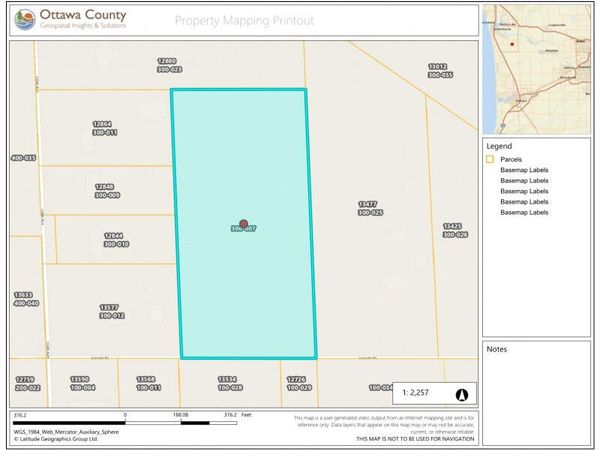Select parcel labeled 12848 300-009
Image resolution: width=600 pixels, height=450 pixels.
(x=107, y=190)
